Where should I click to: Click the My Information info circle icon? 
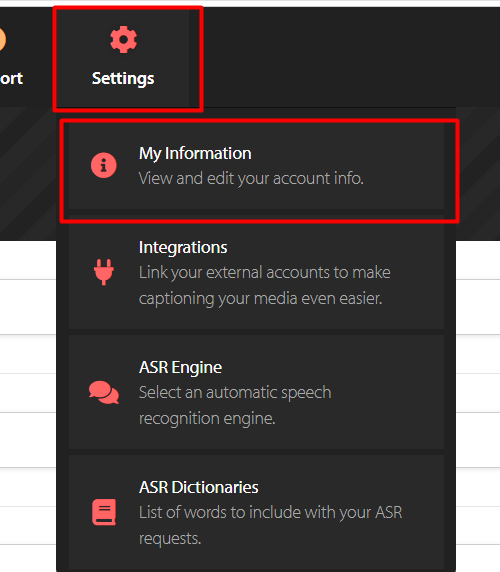104,165
